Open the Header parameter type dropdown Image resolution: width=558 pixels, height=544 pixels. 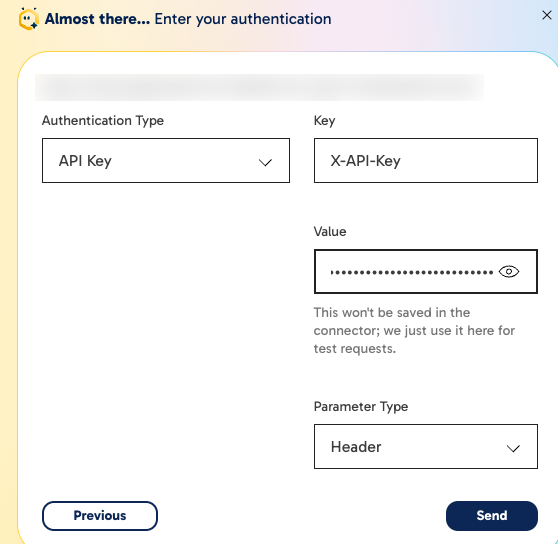point(426,447)
